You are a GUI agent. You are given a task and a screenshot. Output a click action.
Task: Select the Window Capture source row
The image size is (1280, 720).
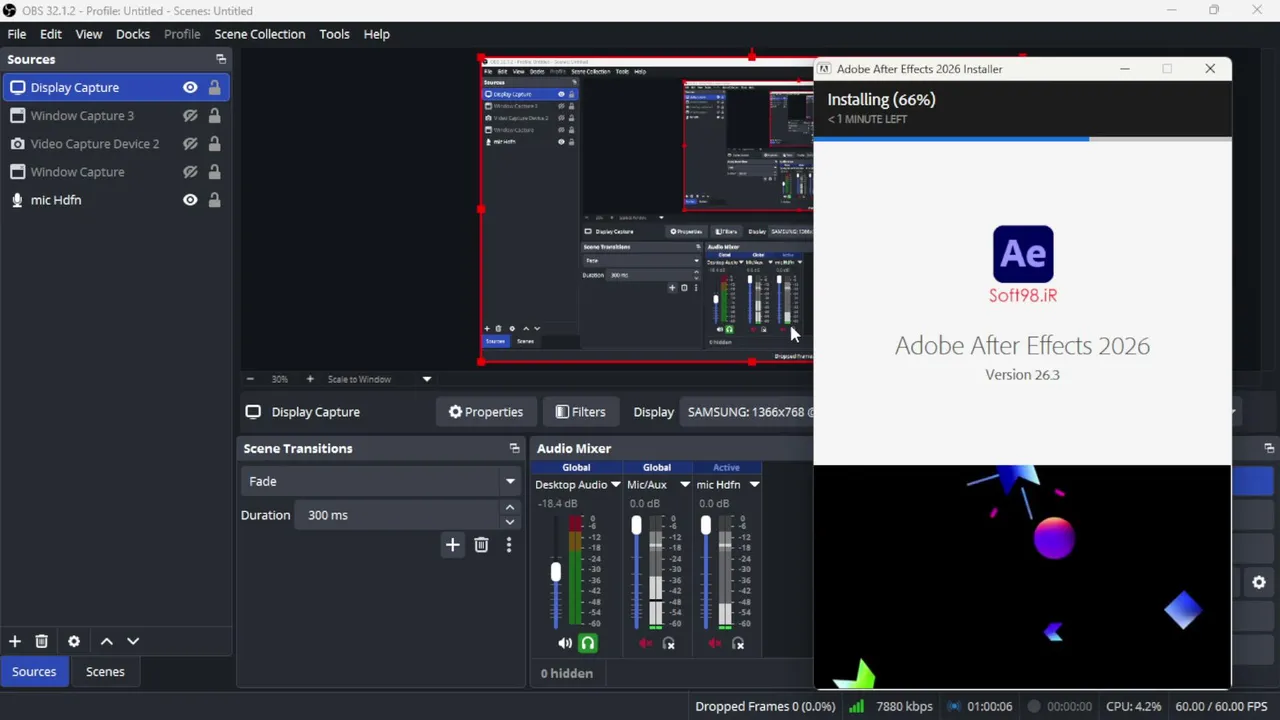pyautogui.click(x=115, y=172)
